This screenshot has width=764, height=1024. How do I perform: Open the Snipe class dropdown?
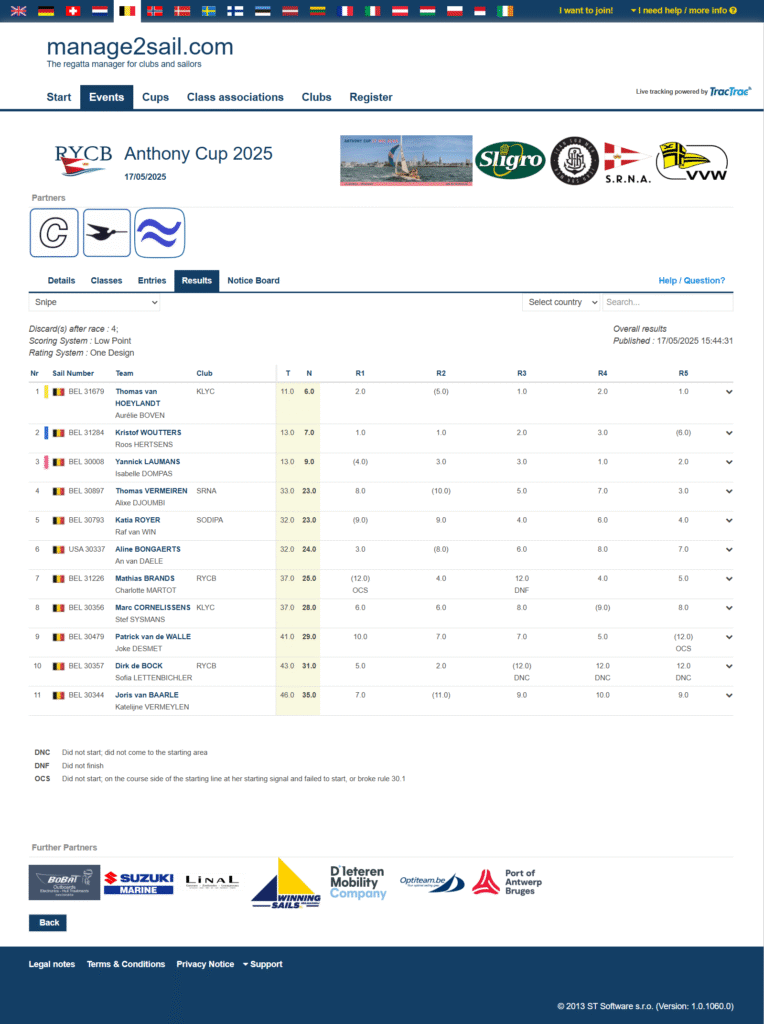click(x=94, y=302)
